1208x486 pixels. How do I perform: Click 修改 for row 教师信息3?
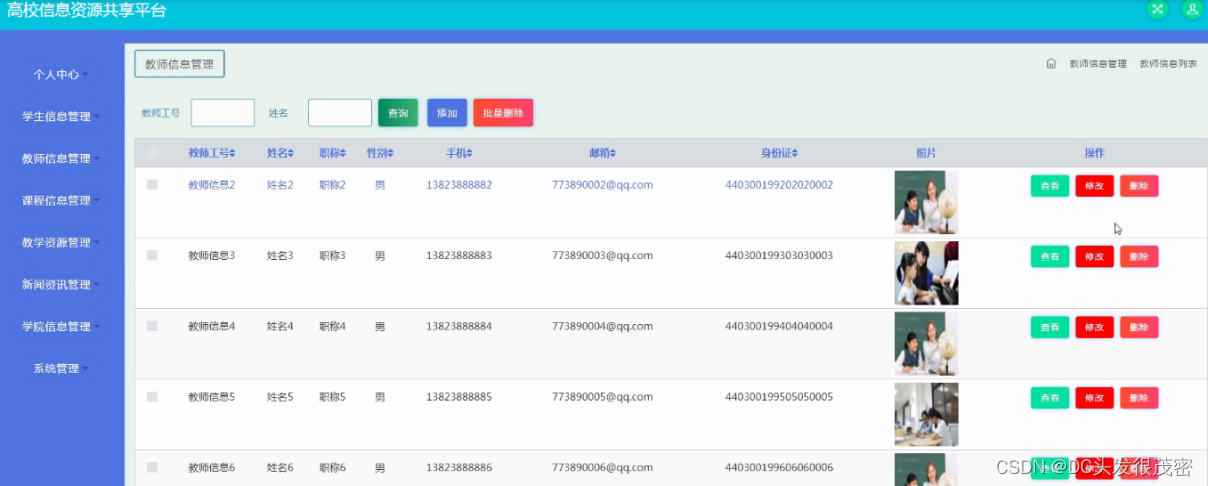coord(1094,257)
